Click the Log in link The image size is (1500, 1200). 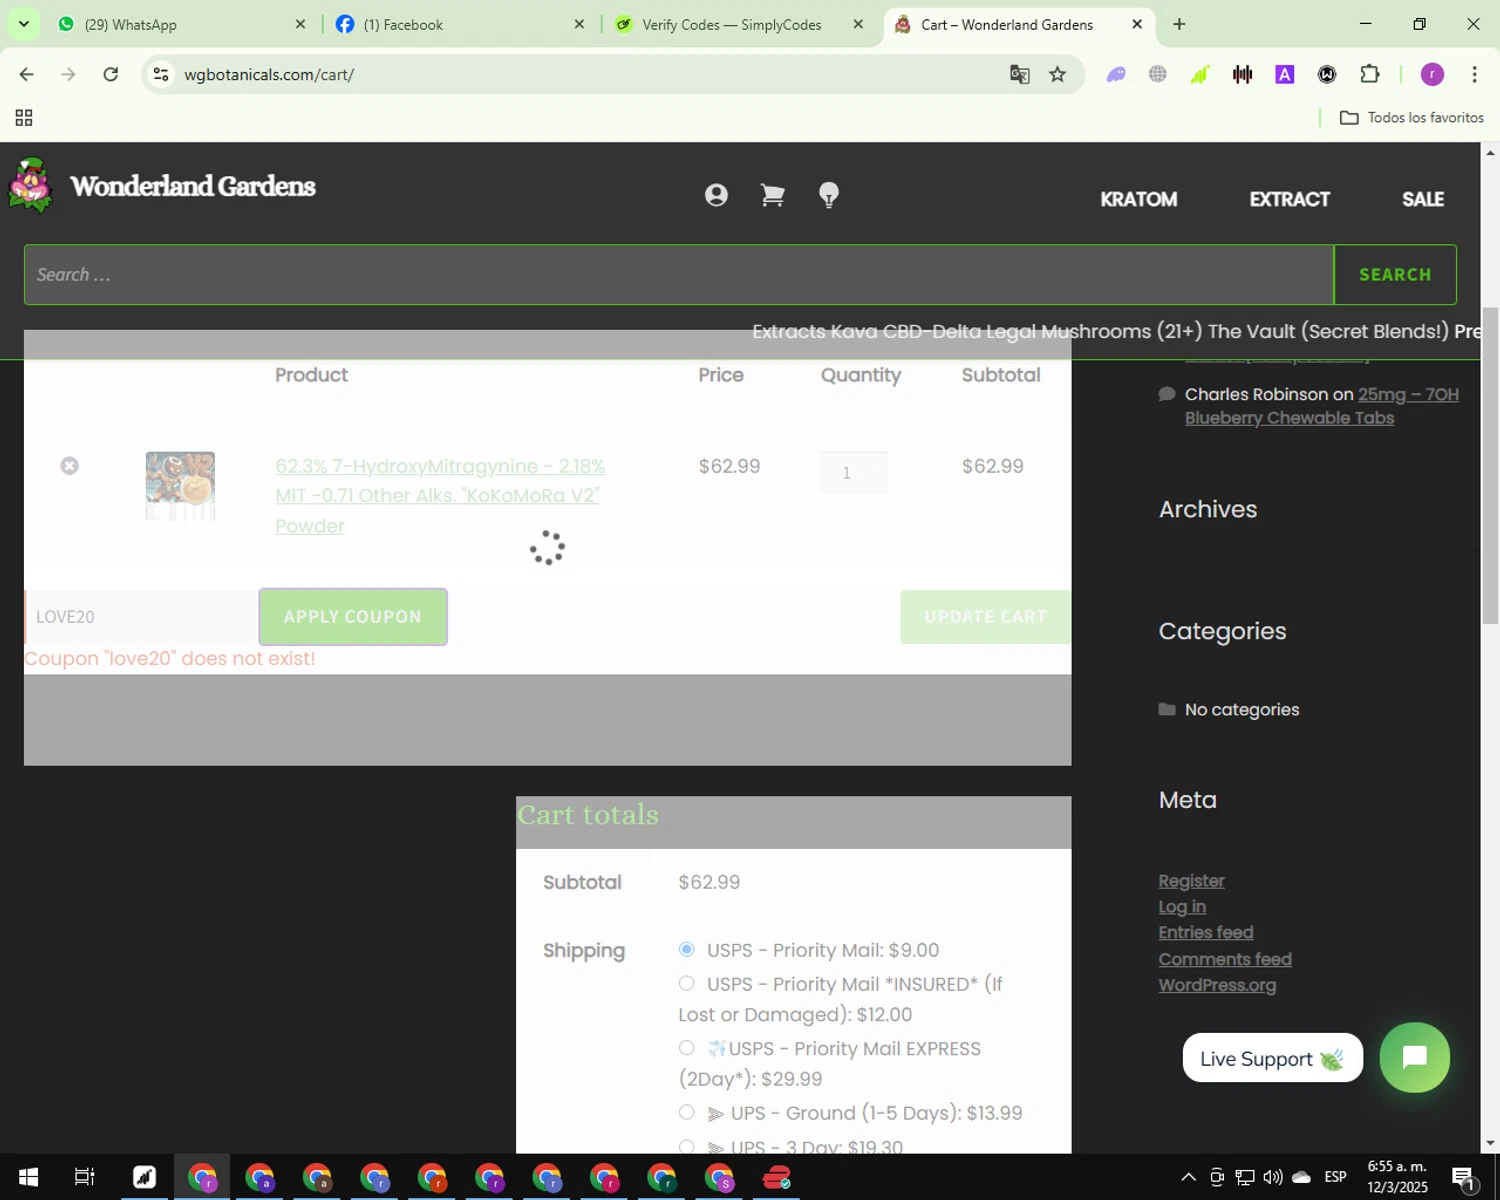click(x=1182, y=907)
